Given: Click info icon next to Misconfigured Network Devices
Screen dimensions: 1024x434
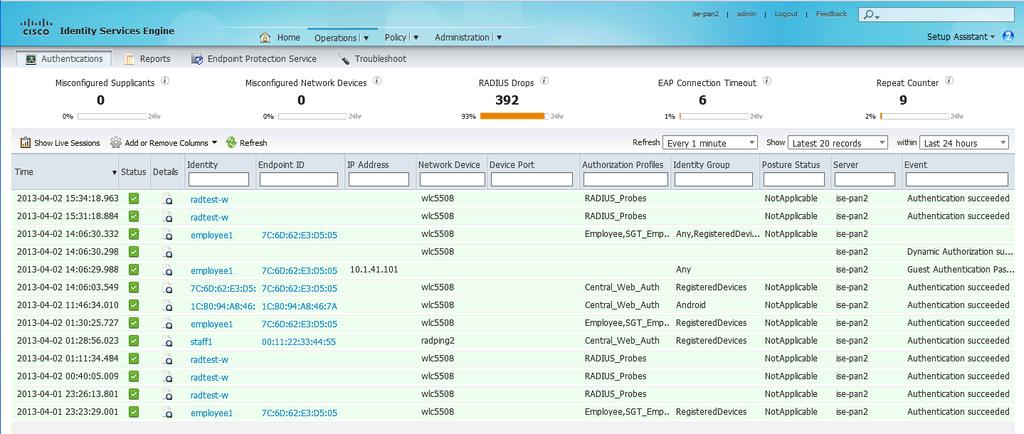Looking at the screenshot, I should (377, 82).
